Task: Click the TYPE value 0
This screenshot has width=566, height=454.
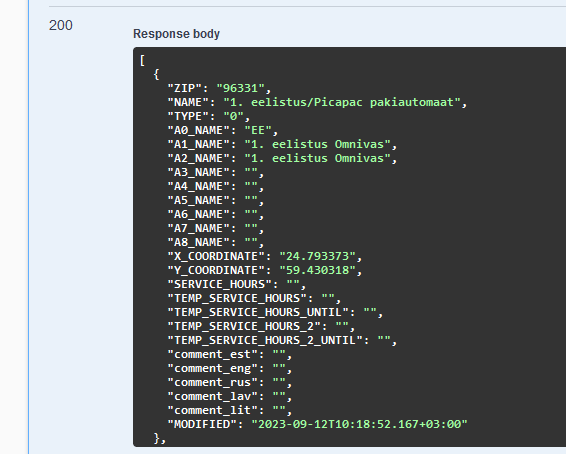Action: [234, 117]
